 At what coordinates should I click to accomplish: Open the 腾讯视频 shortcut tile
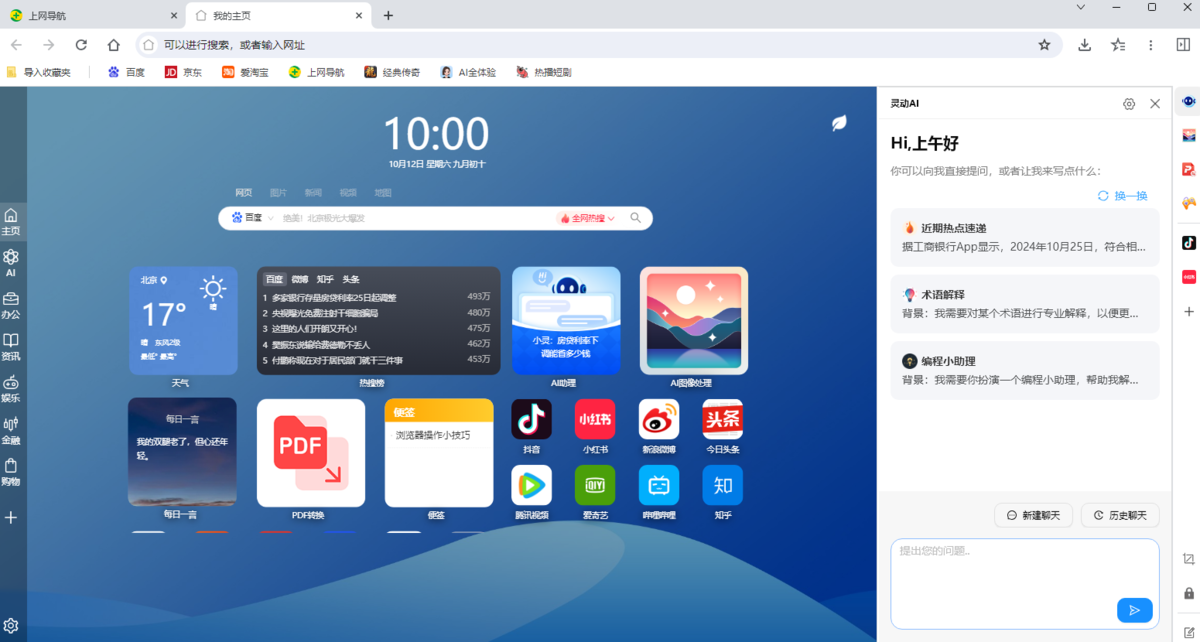tap(531, 485)
